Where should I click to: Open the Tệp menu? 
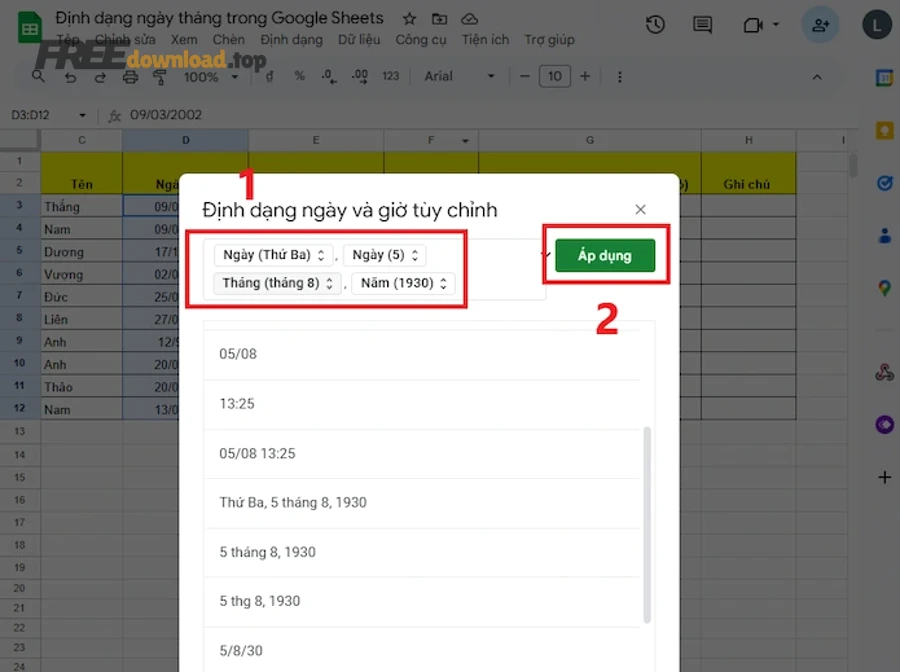coord(68,40)
